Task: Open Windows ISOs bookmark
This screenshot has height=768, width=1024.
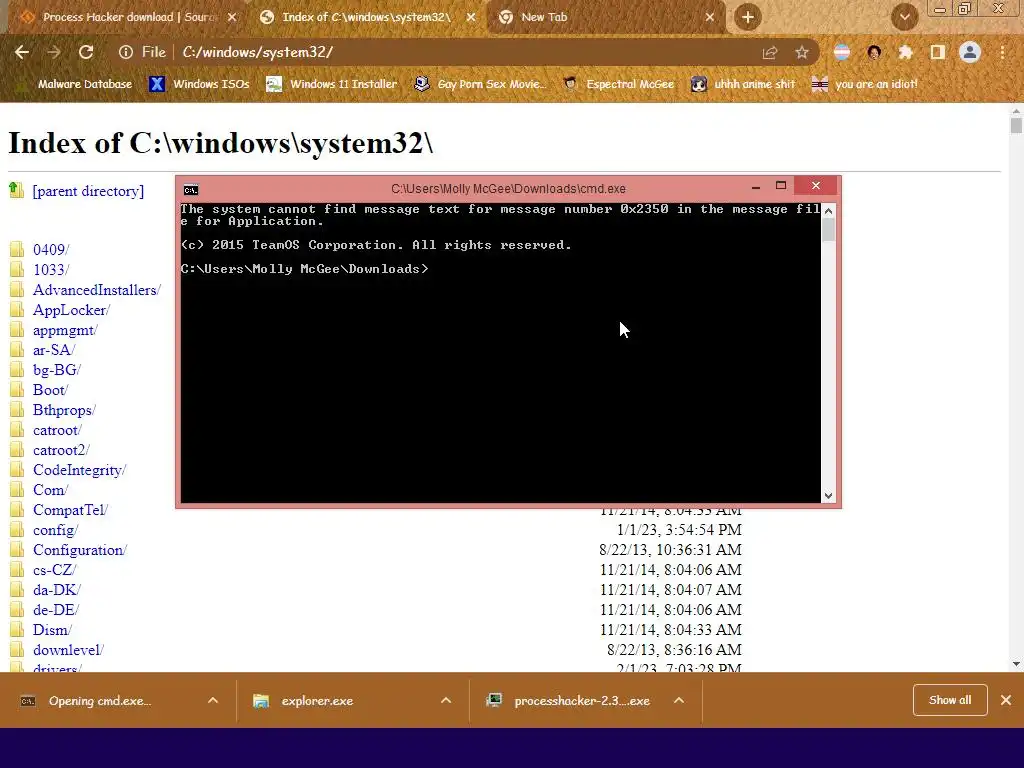Action: 199,84
